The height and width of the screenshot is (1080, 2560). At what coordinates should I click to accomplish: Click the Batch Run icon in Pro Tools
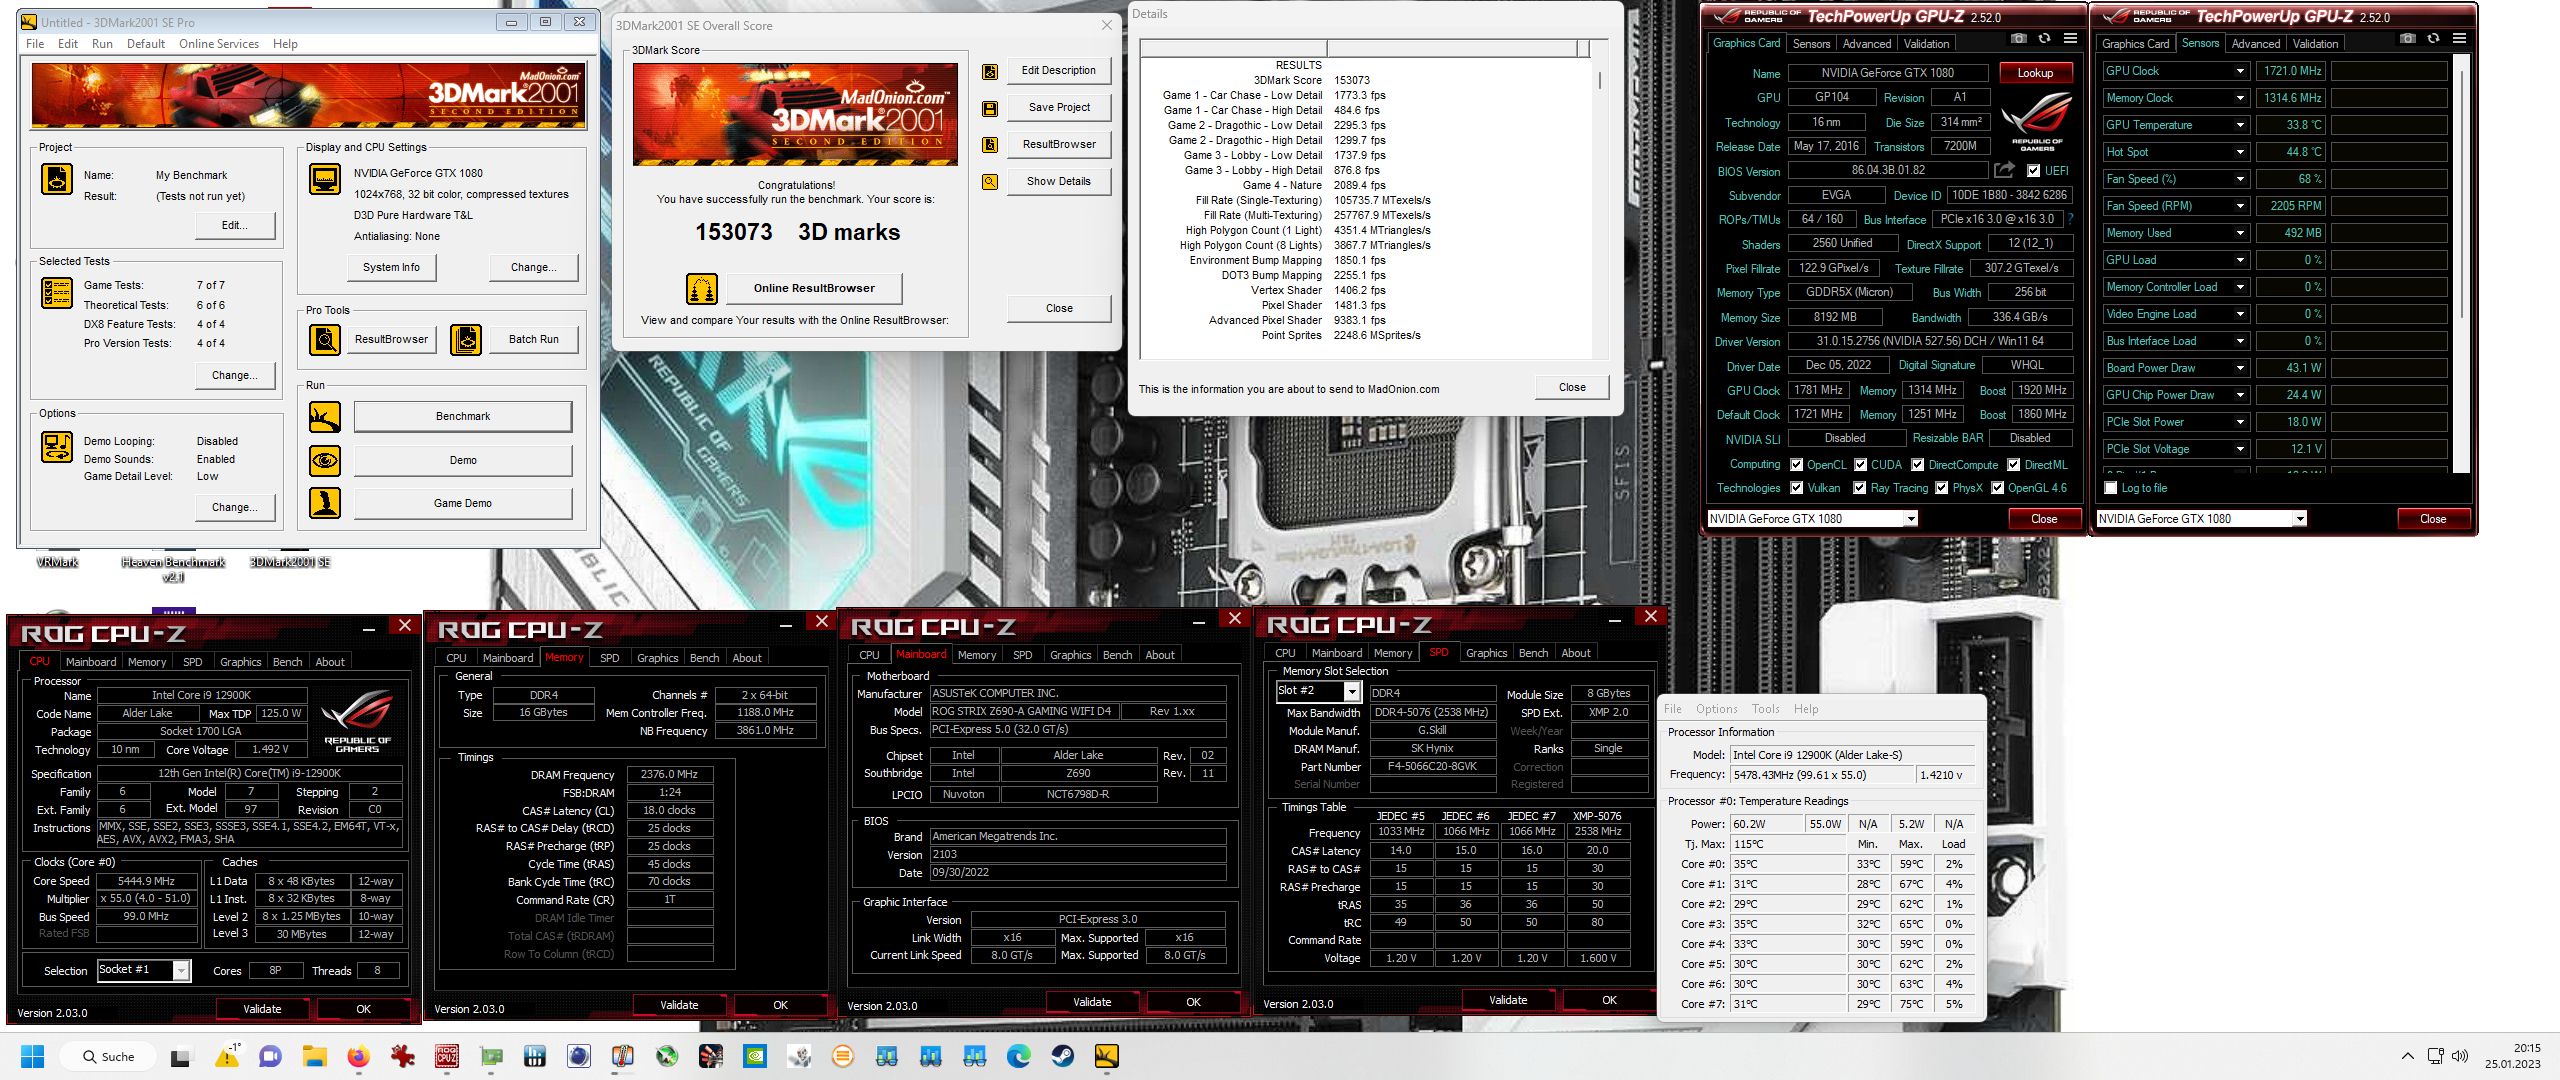(466, 340)
